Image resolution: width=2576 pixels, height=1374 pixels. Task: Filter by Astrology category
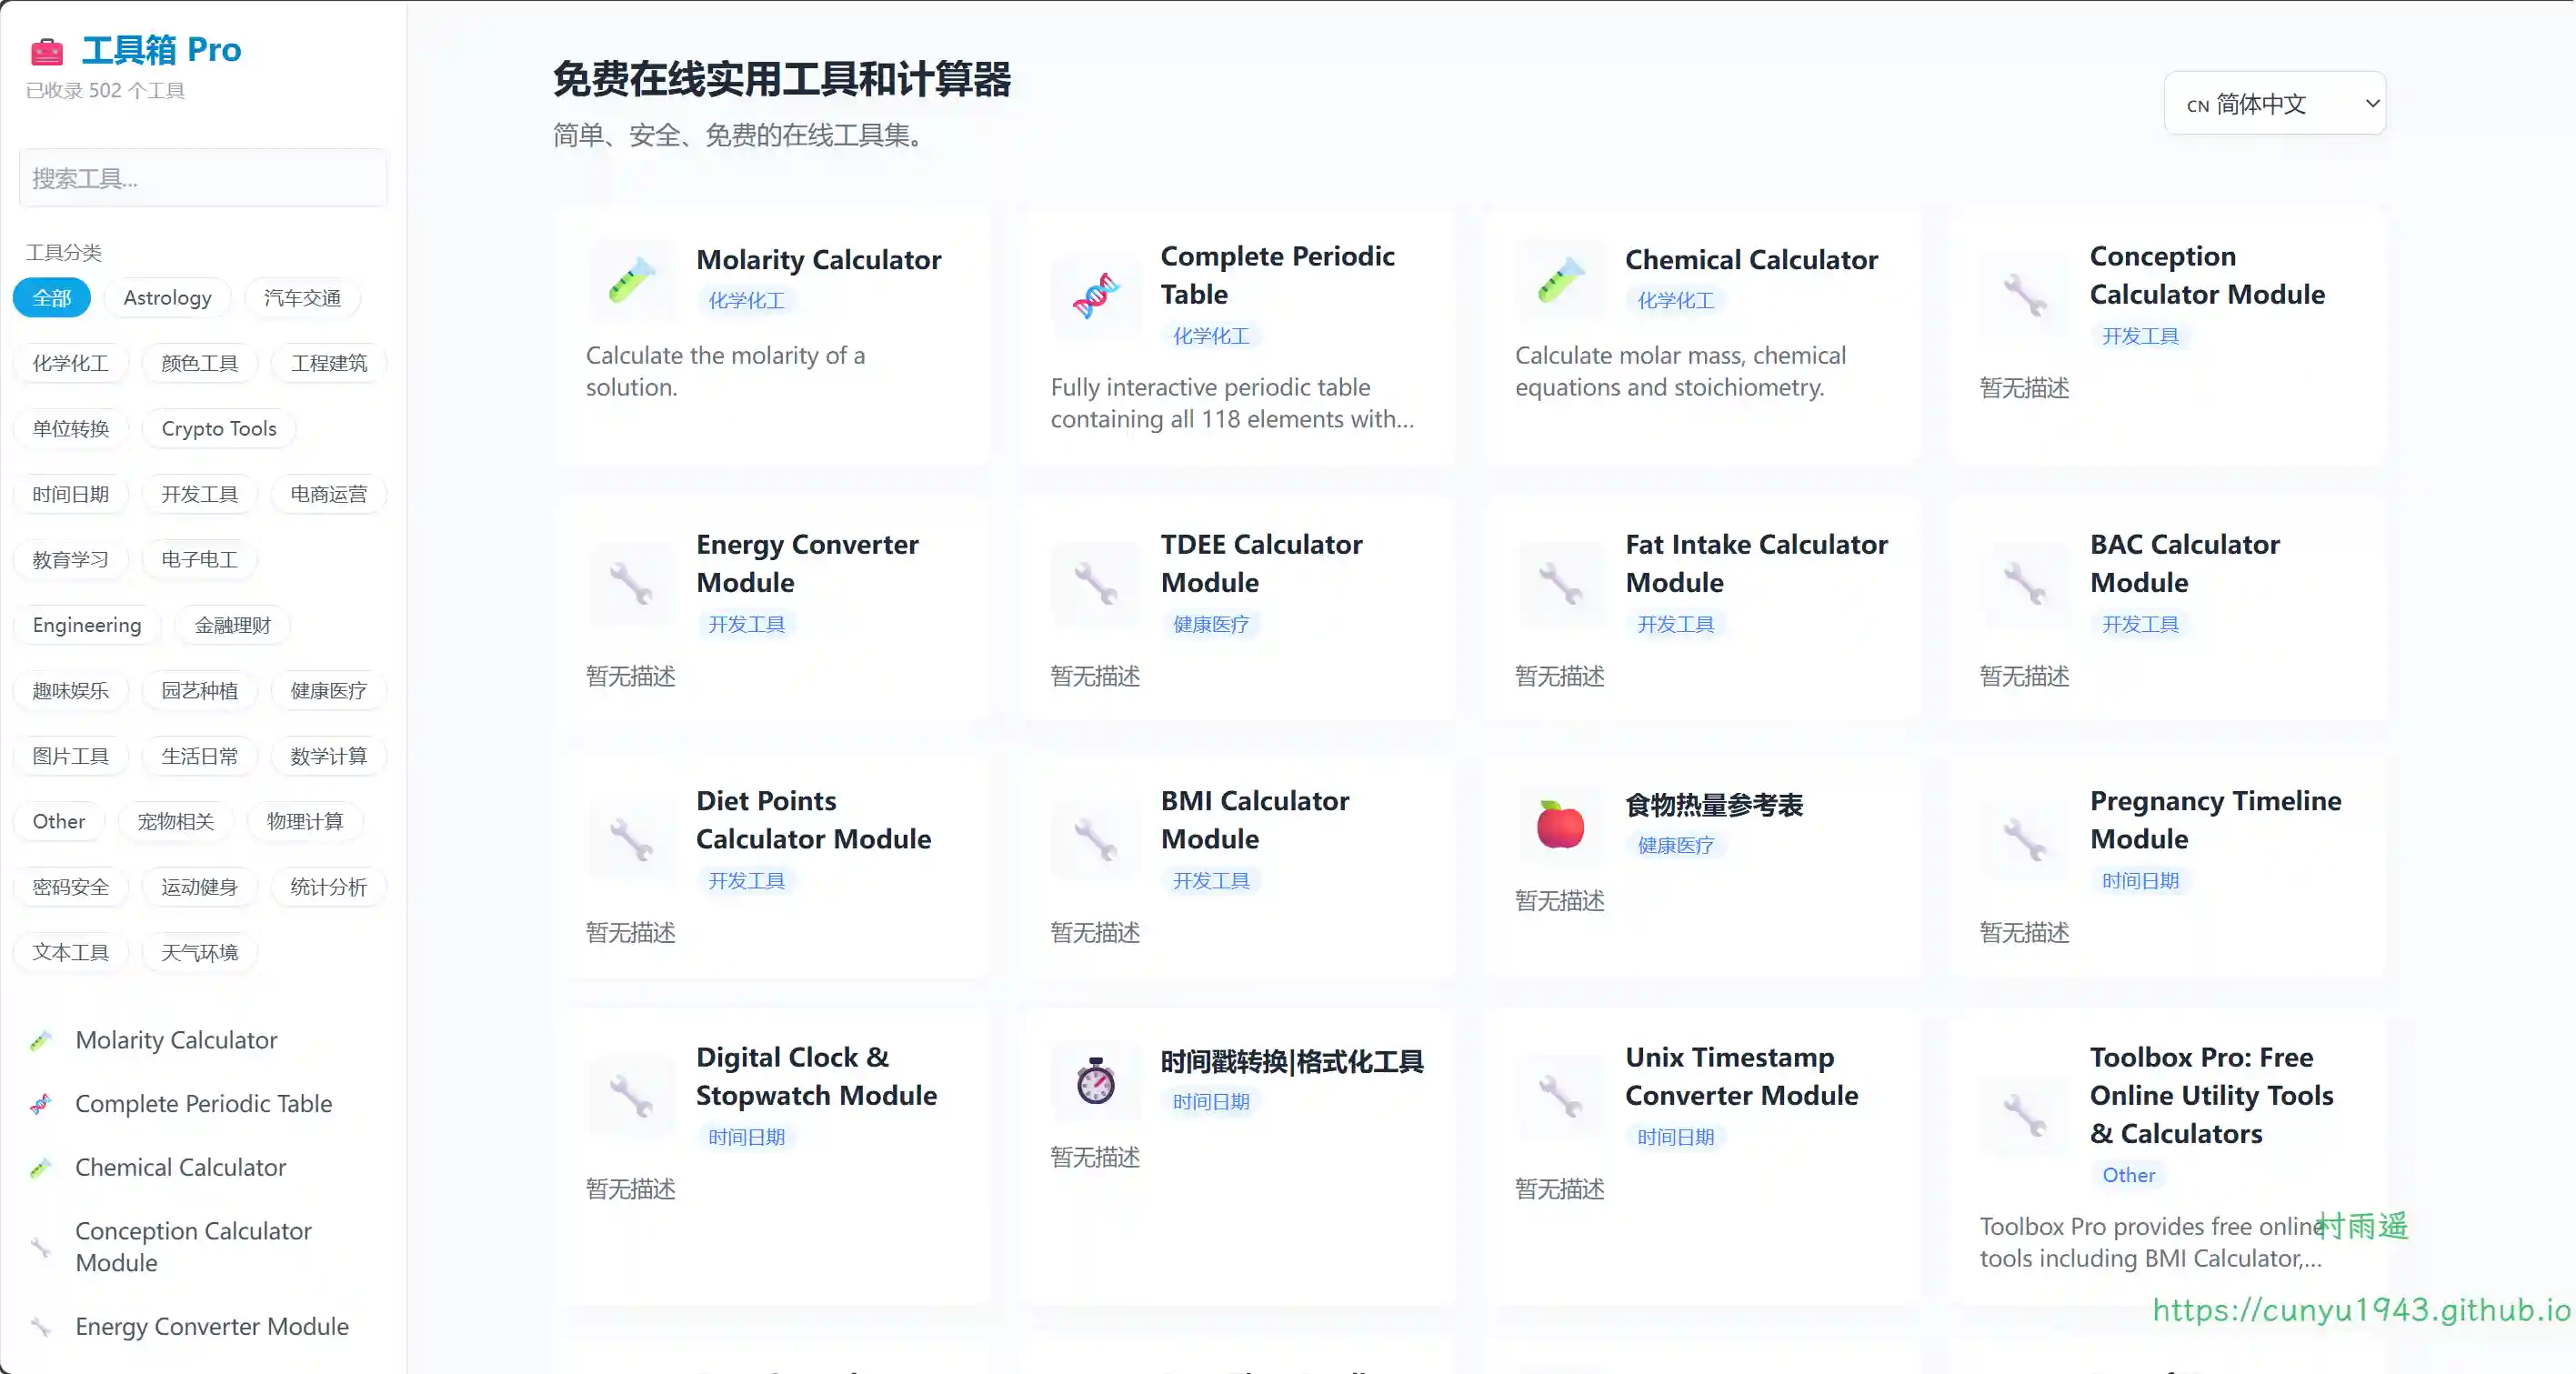tap(167, 298)
